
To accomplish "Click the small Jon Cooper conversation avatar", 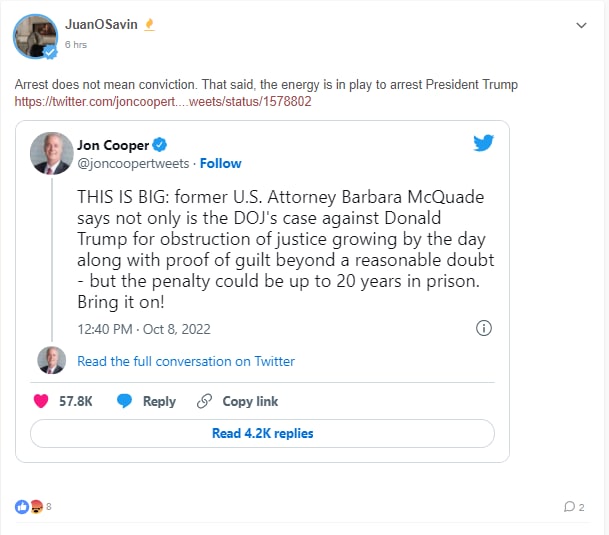I will coord(52,360).
